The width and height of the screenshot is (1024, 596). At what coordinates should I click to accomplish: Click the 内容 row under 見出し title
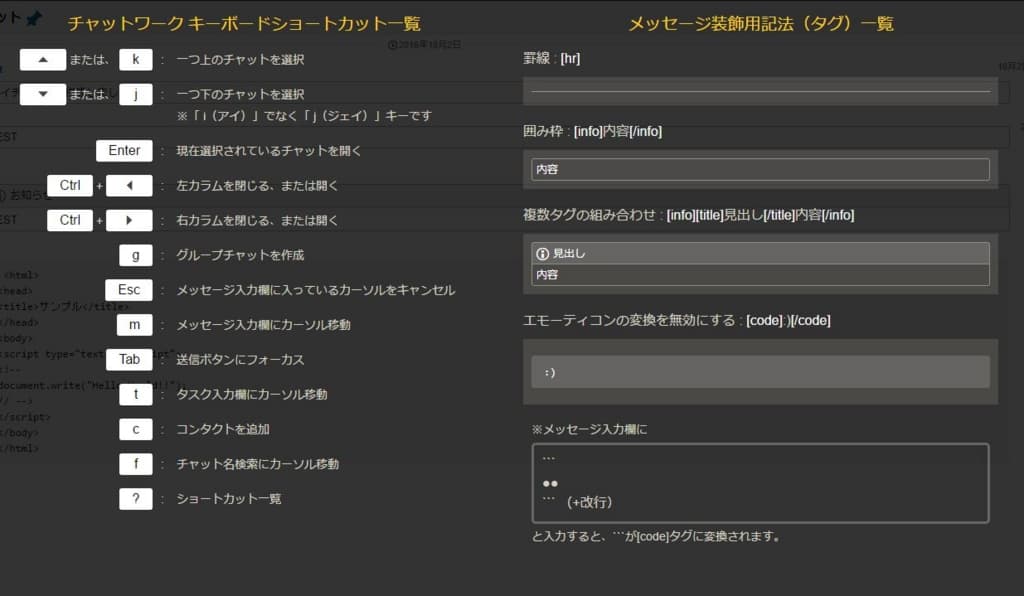pyautogui.click(x=760, y=275)
